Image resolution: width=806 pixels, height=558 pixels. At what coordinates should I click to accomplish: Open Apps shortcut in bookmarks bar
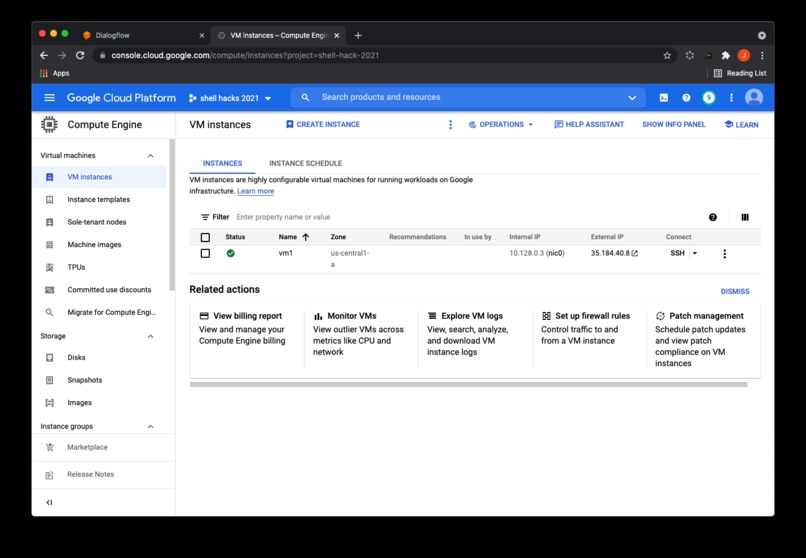[x=54, y=73]
